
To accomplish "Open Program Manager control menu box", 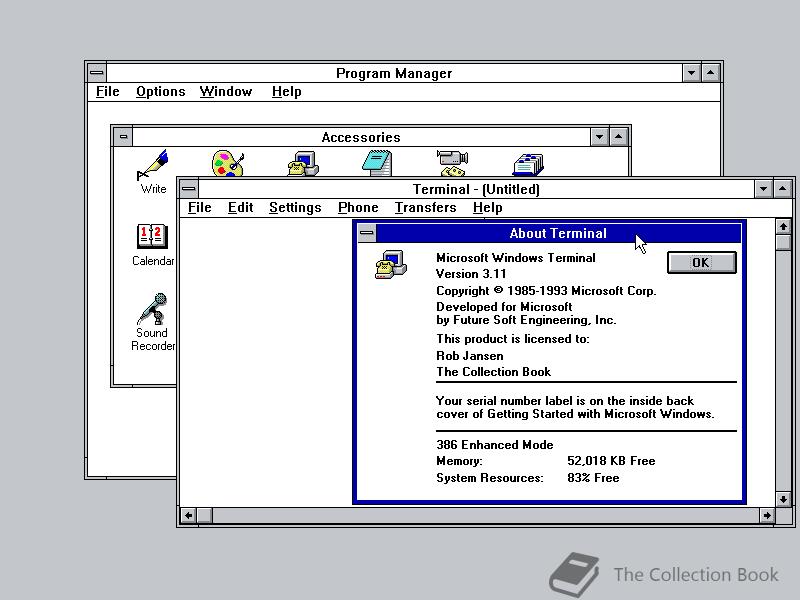I will [97, 73].
